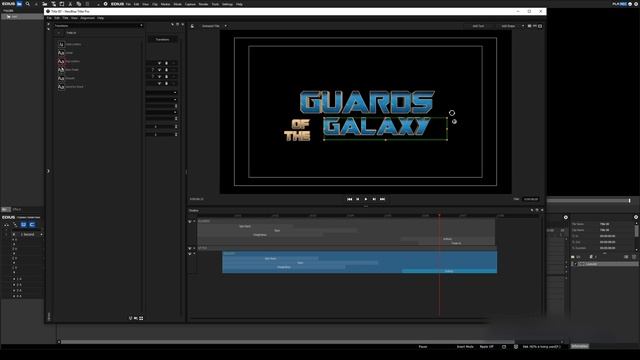640x360 pixels.
Task: Select the OF THE text on canvas
Action: [x=298, y=130]
